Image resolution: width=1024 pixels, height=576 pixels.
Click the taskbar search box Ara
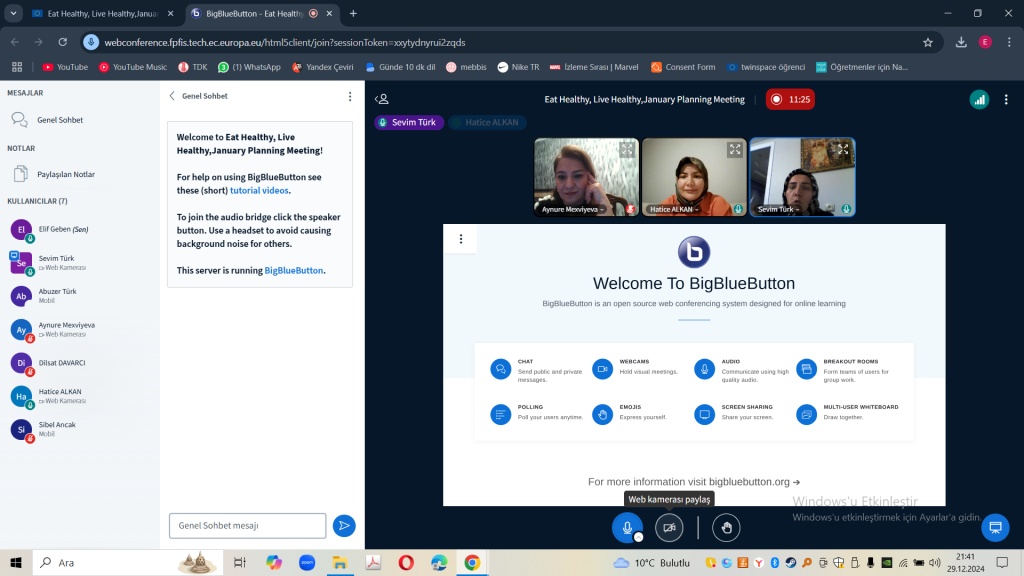click(x=127, y=562)
